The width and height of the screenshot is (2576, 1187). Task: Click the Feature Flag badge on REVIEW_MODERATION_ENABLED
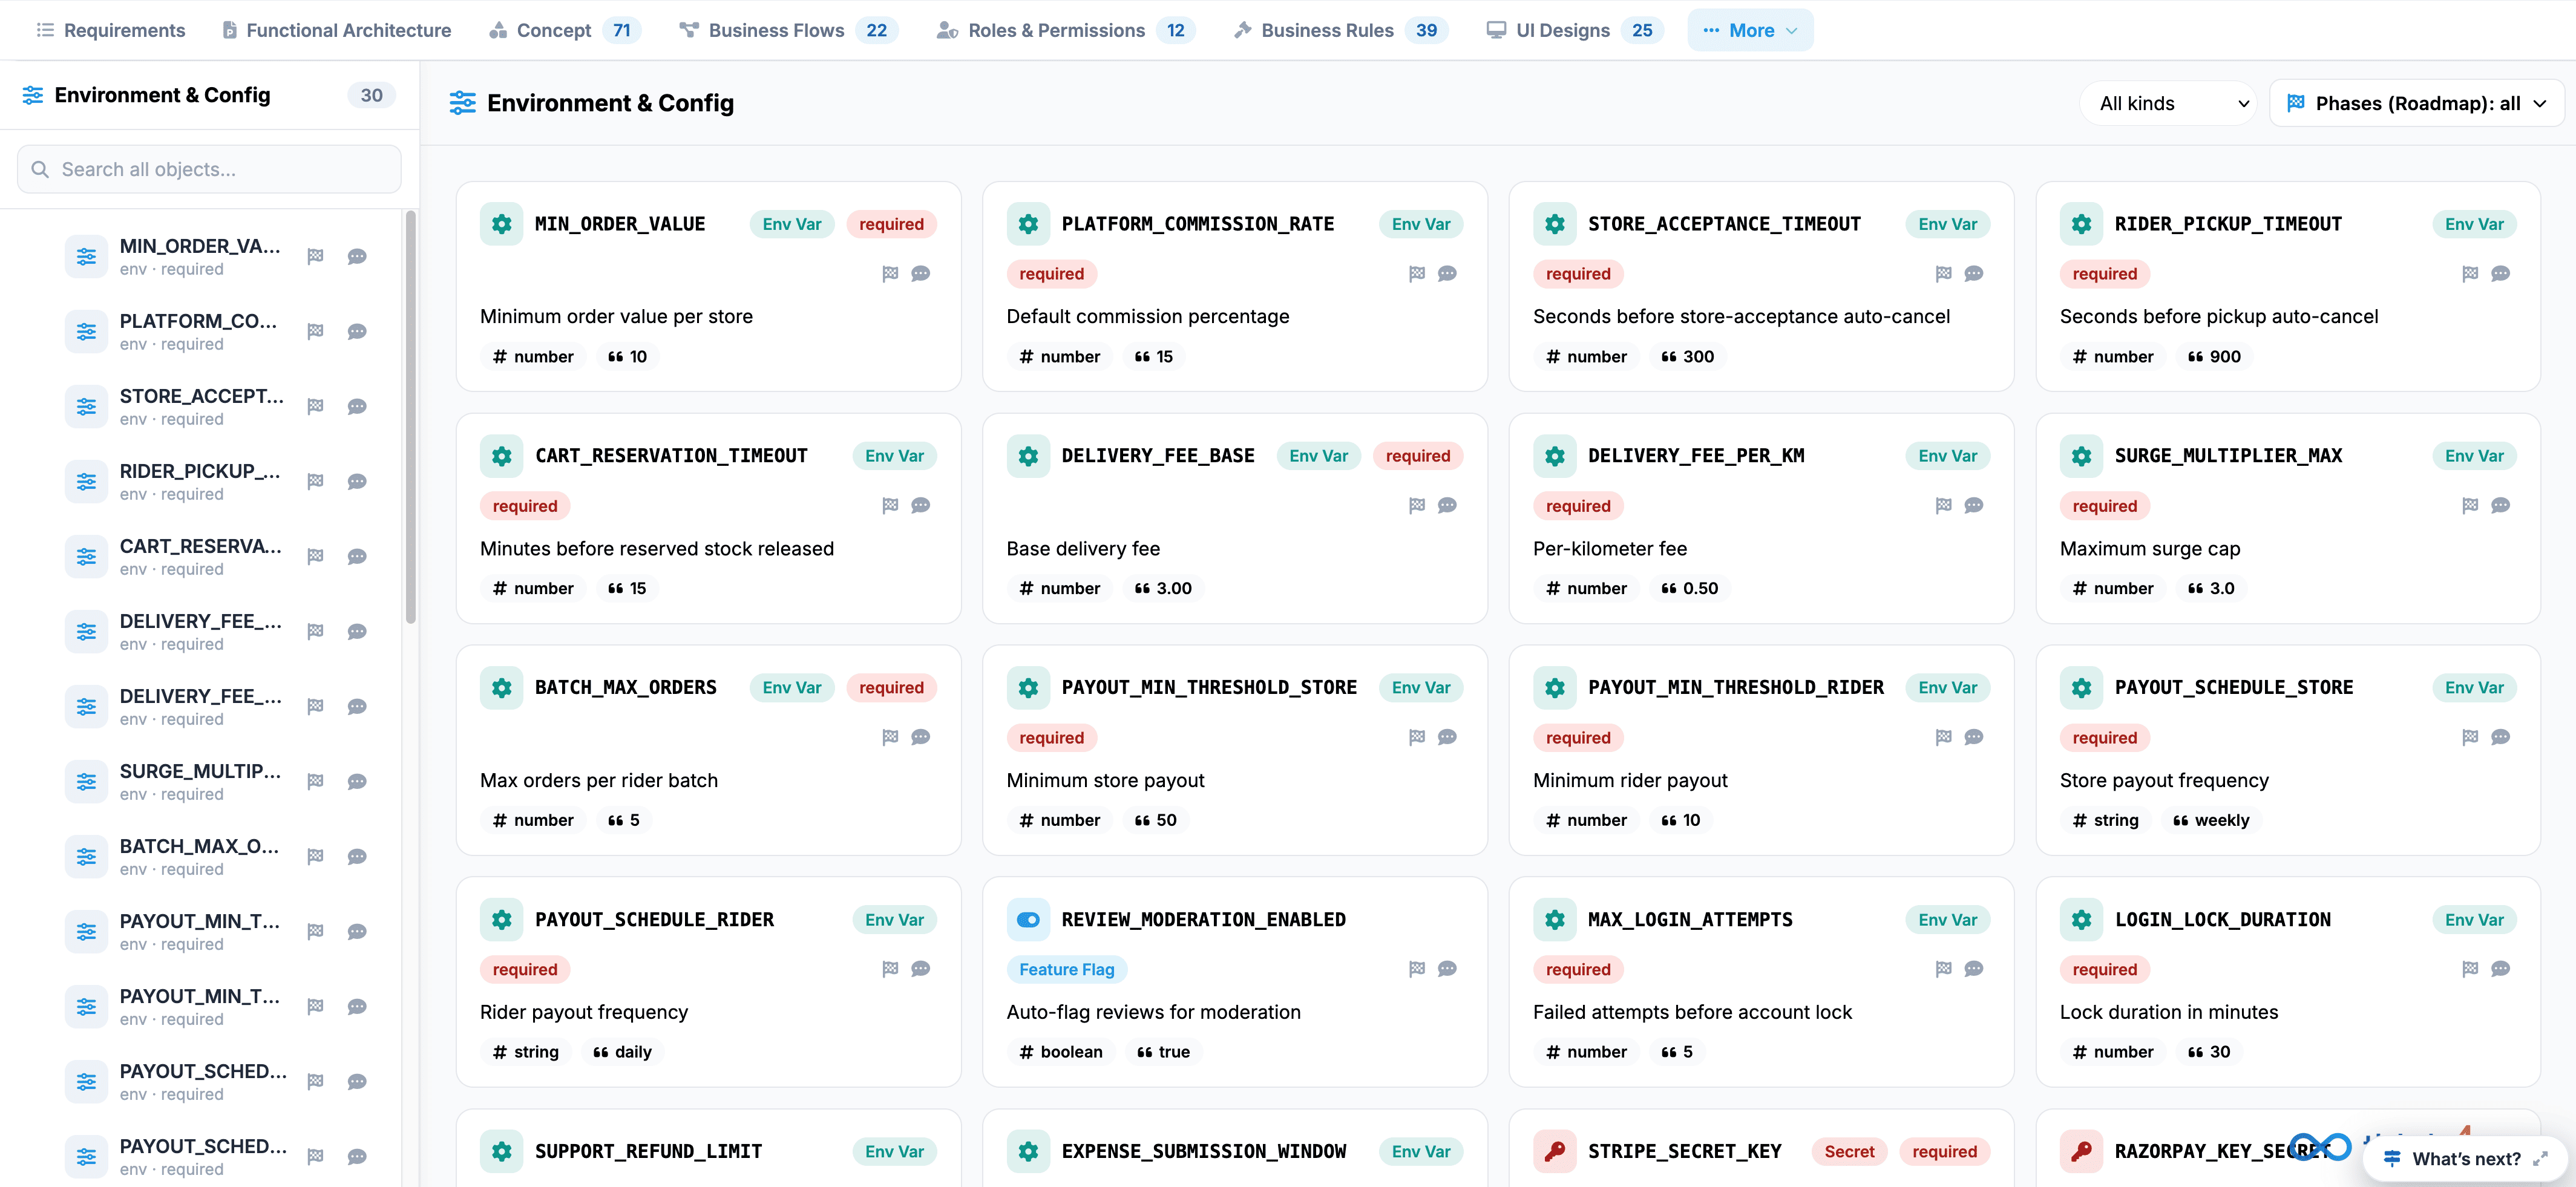coord(1066,969)
